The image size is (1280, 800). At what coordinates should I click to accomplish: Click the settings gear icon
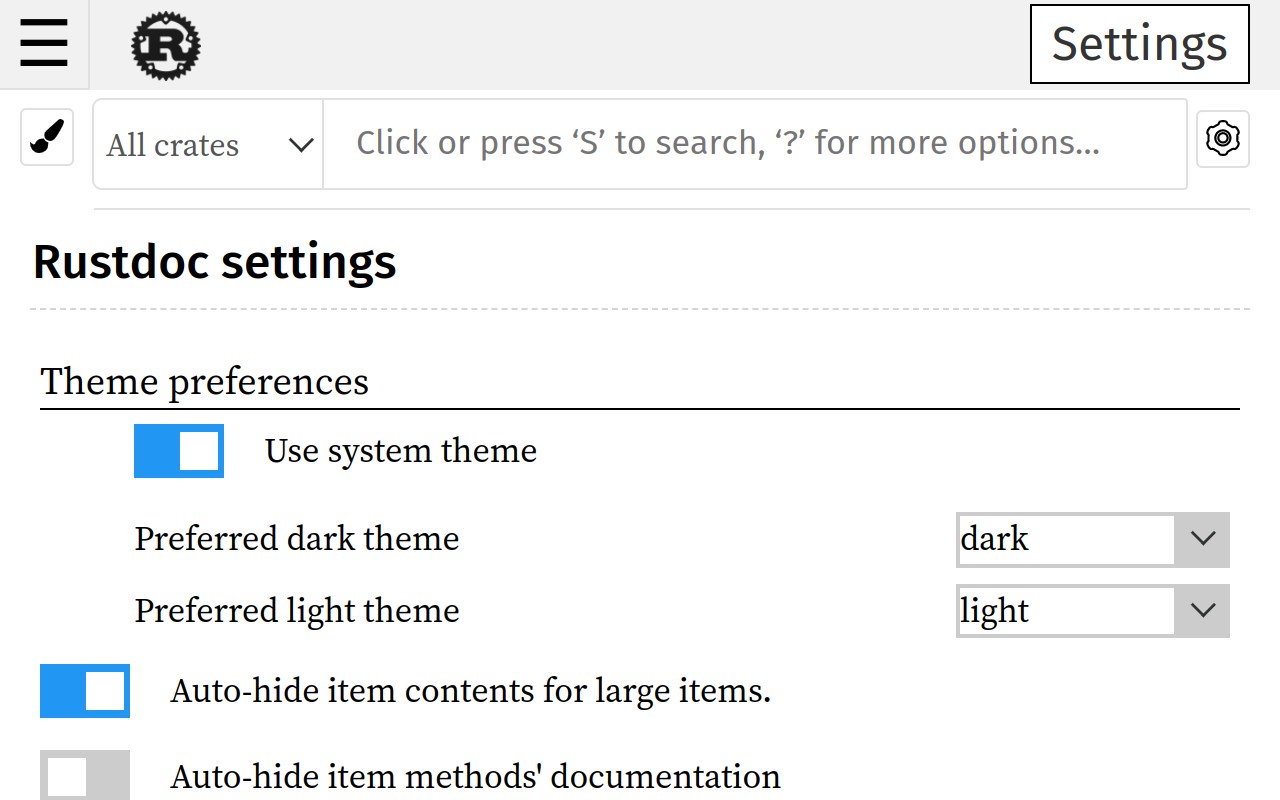pyautogui.click(x=1222, y=138)
